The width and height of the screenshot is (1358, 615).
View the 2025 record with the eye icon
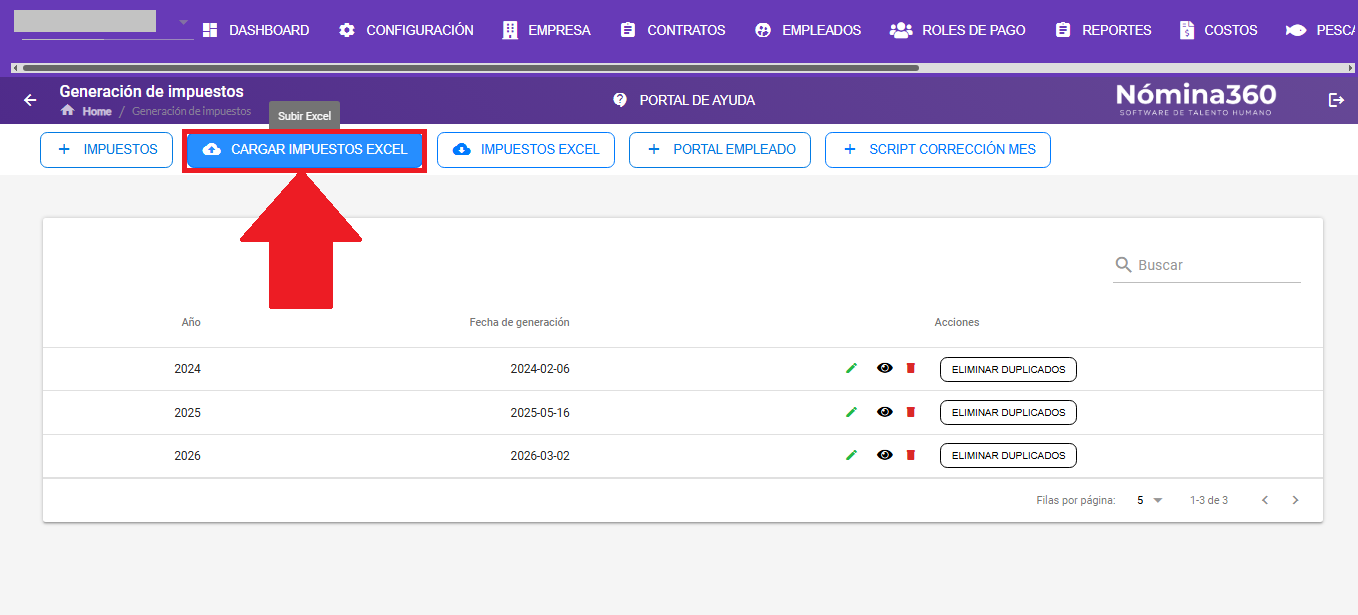(x=885, y=412)
